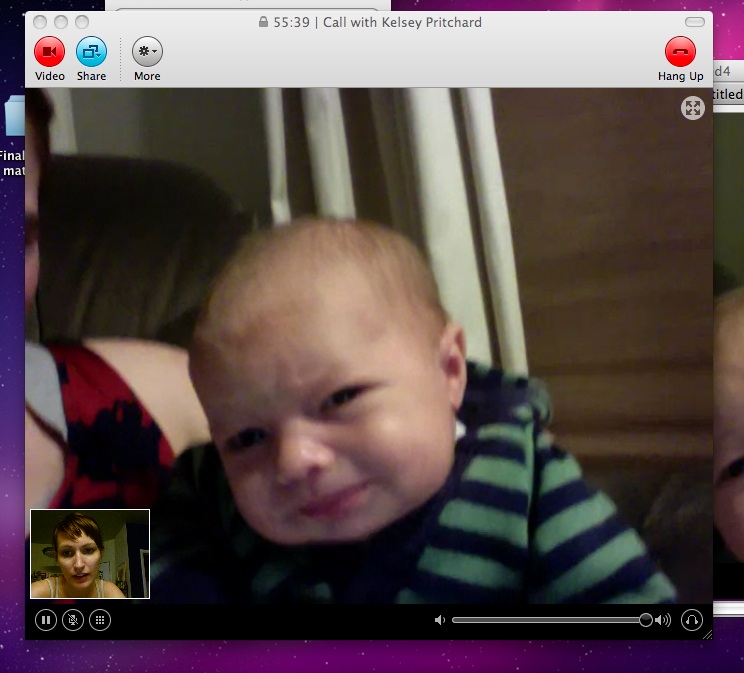Pause the call with the hold button

pyautogui.click(x=46, y=620)
